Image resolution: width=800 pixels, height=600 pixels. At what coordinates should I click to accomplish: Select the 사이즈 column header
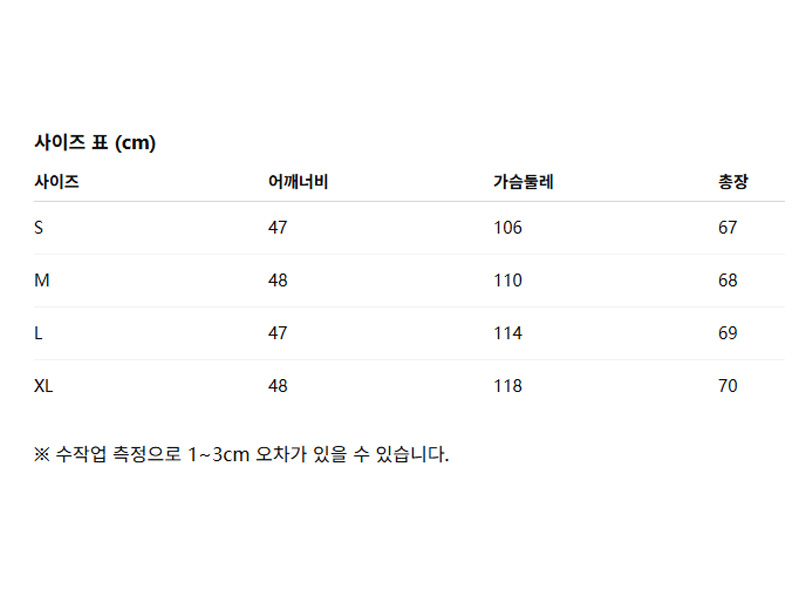(x=56, y=183)
